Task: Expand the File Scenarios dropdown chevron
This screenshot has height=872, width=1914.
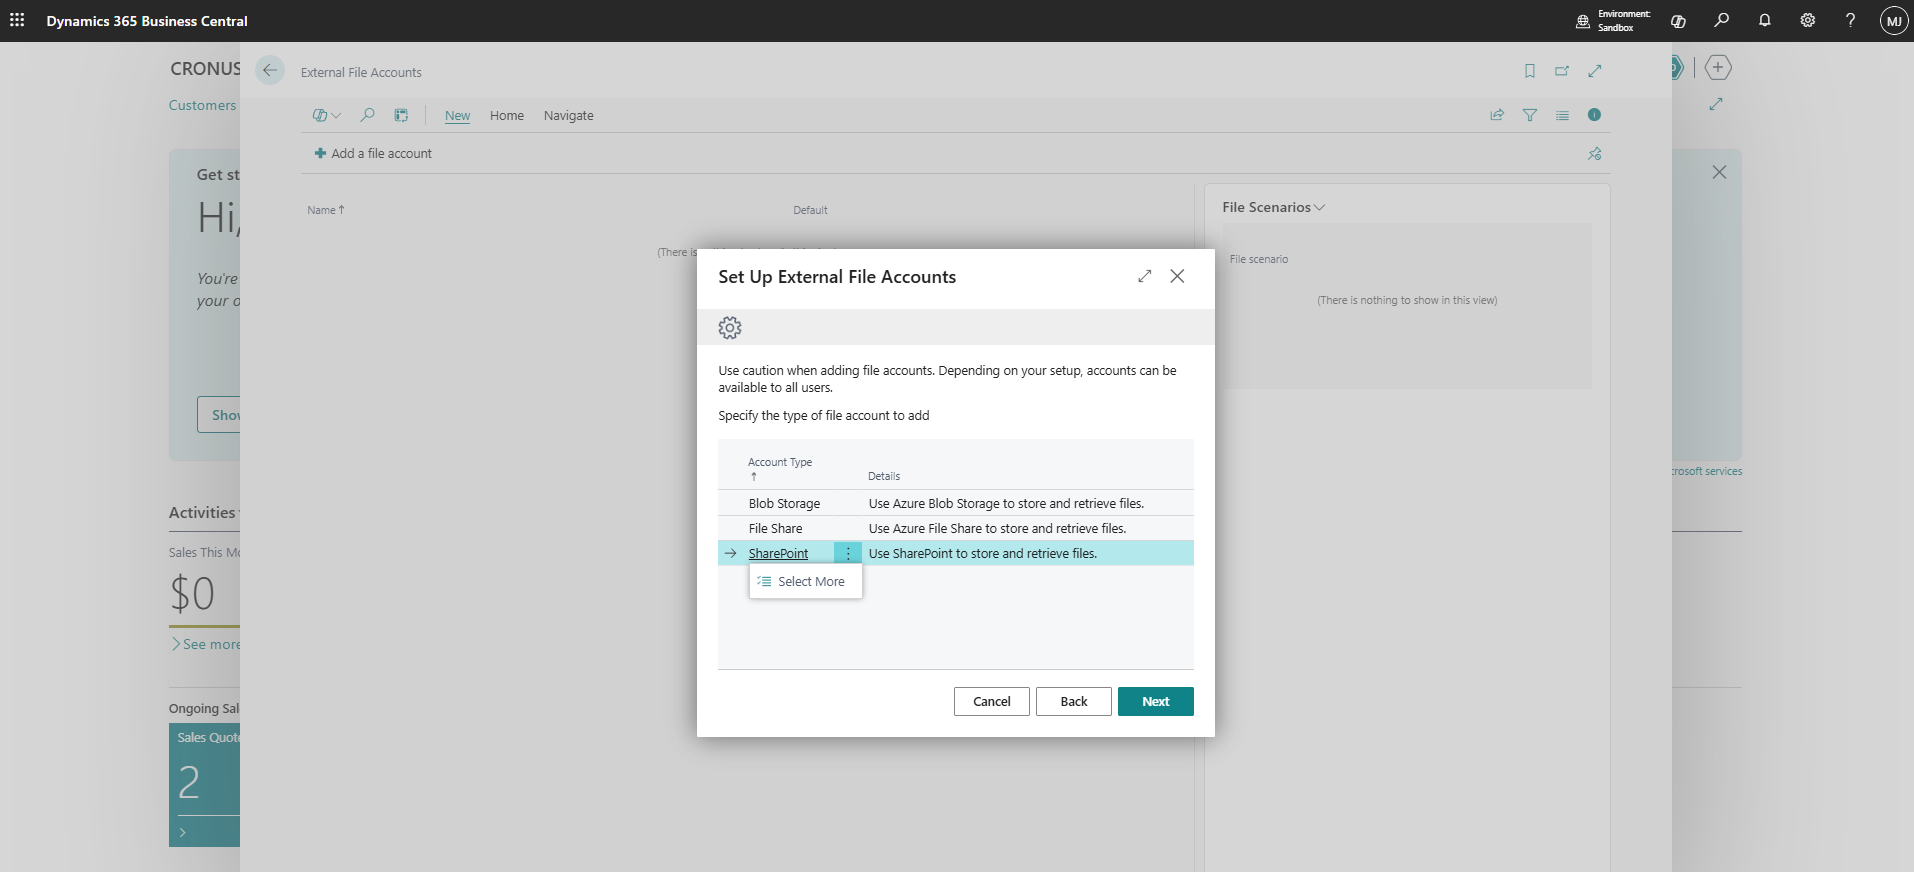Action: tap(1319, 207)
